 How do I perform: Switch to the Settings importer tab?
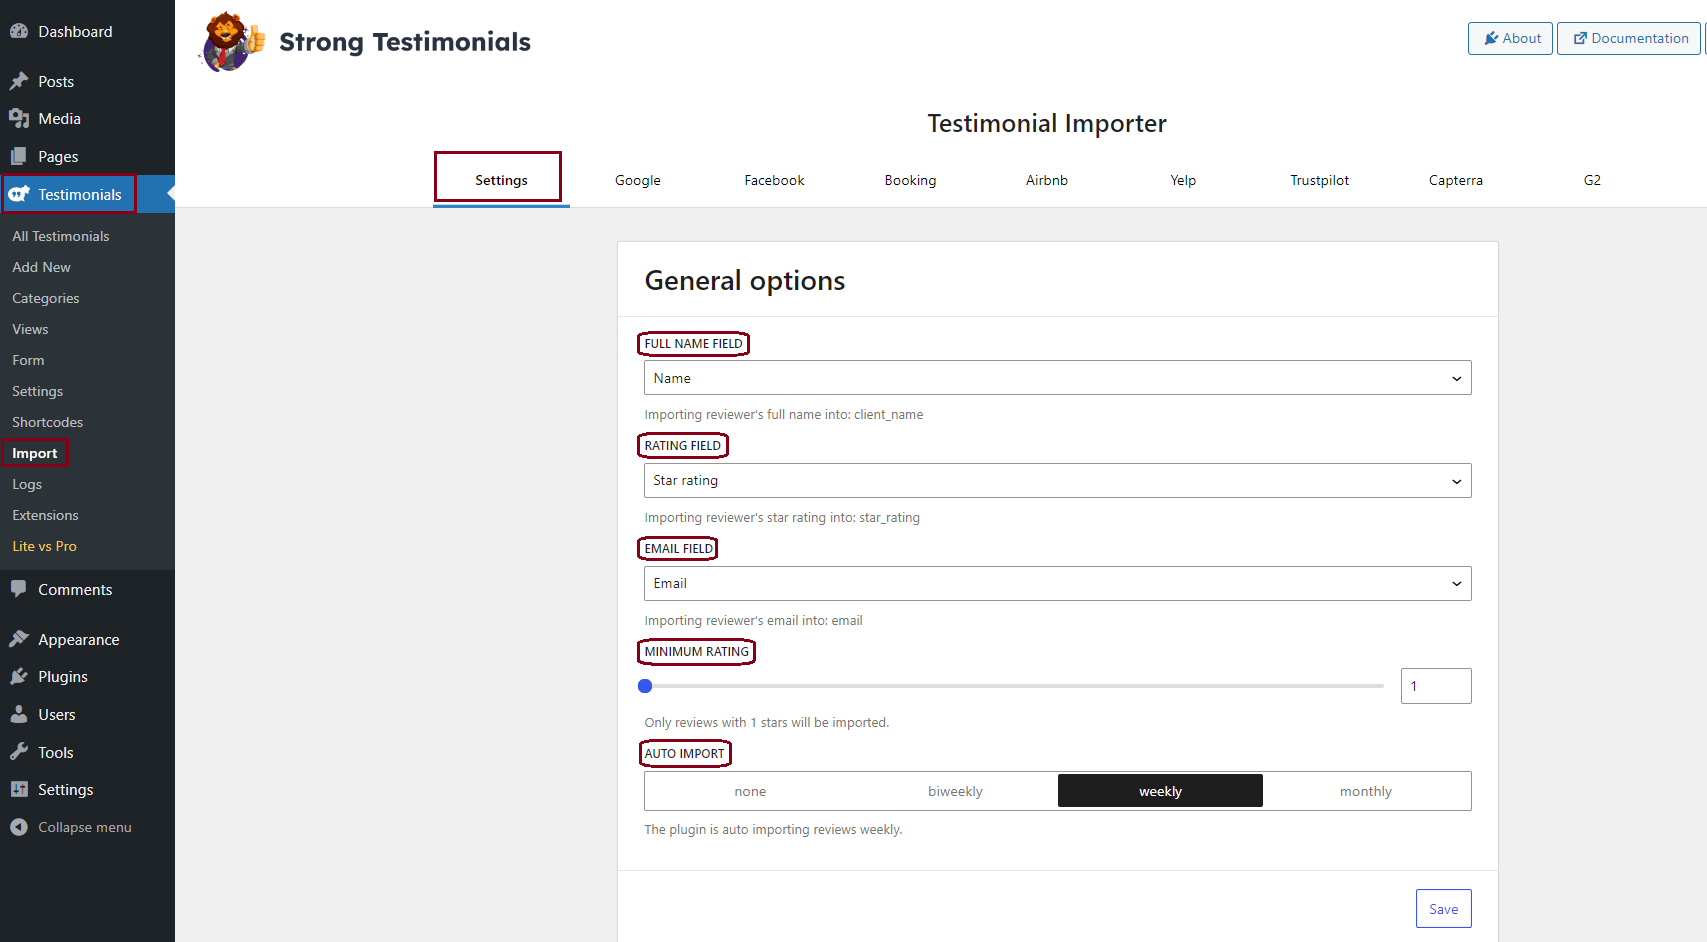click(x=501, y=180)
